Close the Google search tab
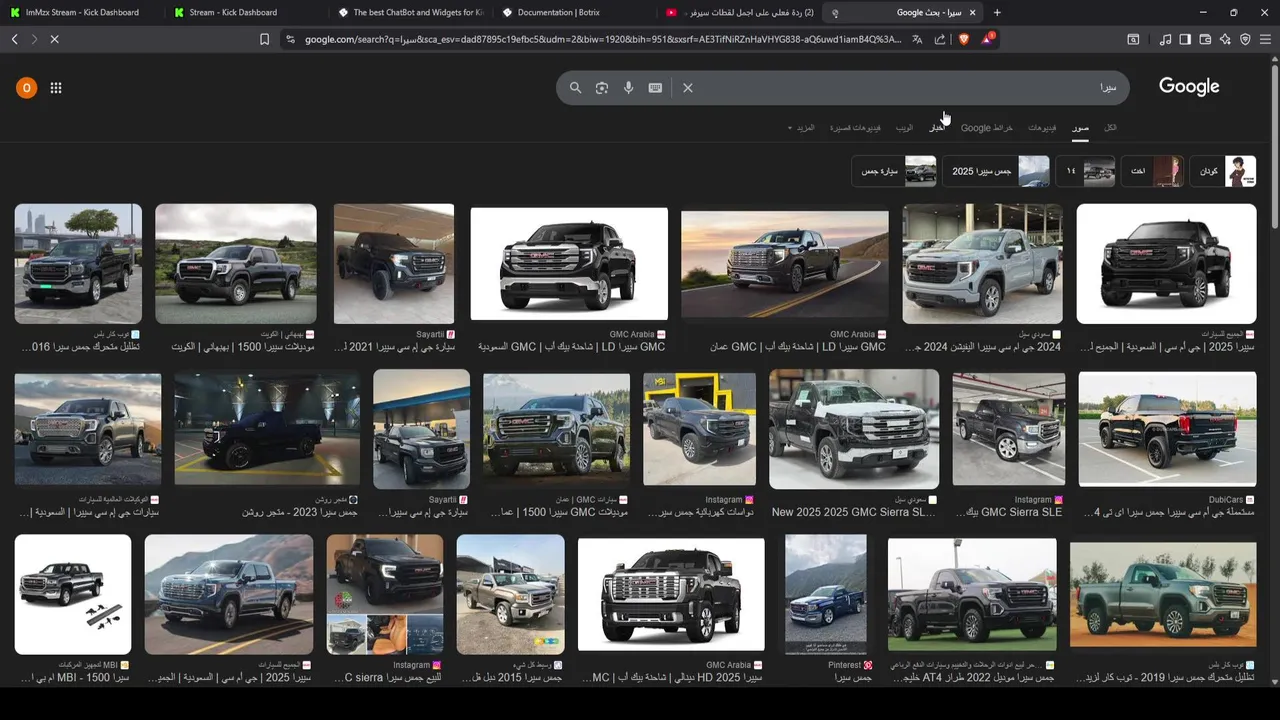The width and height of the screenshot is (1280, 720). (x=972, y=12)
